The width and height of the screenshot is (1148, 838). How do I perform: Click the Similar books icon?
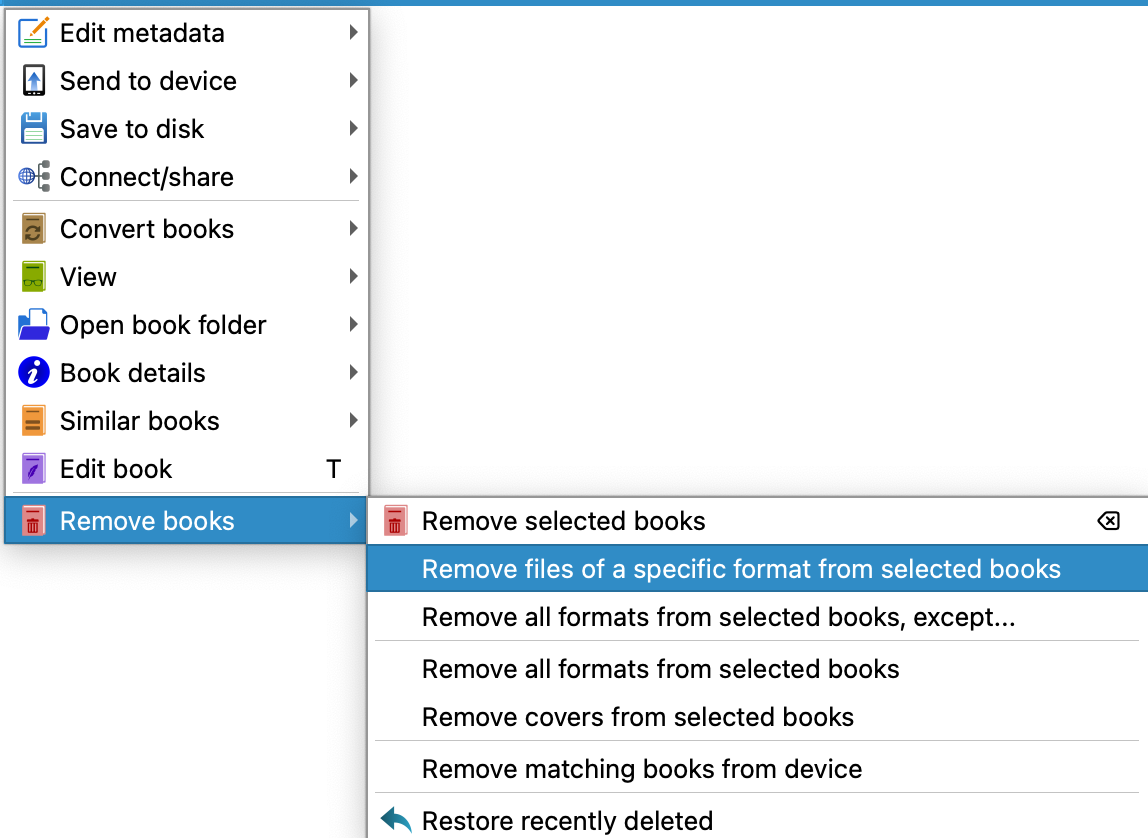(x=32, y=420)
